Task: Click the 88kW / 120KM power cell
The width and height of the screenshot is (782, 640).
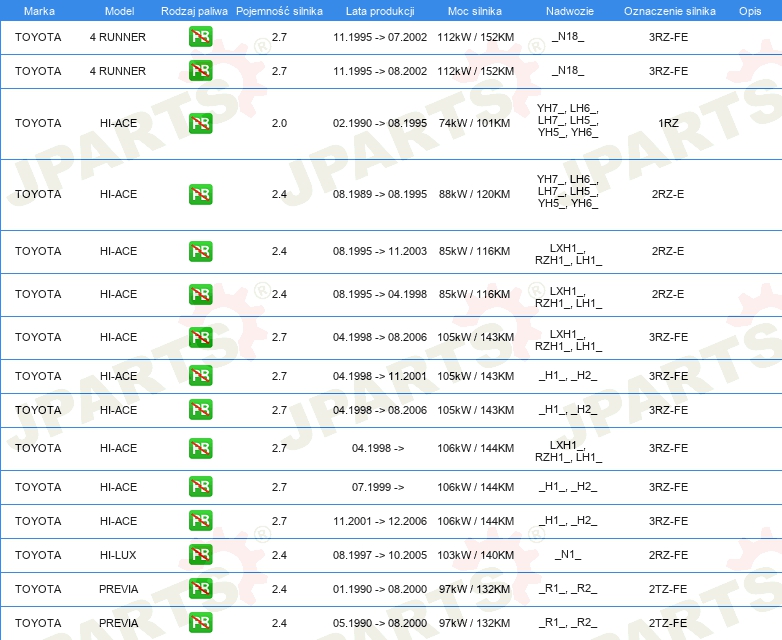Action: click(x=474, y=194)
